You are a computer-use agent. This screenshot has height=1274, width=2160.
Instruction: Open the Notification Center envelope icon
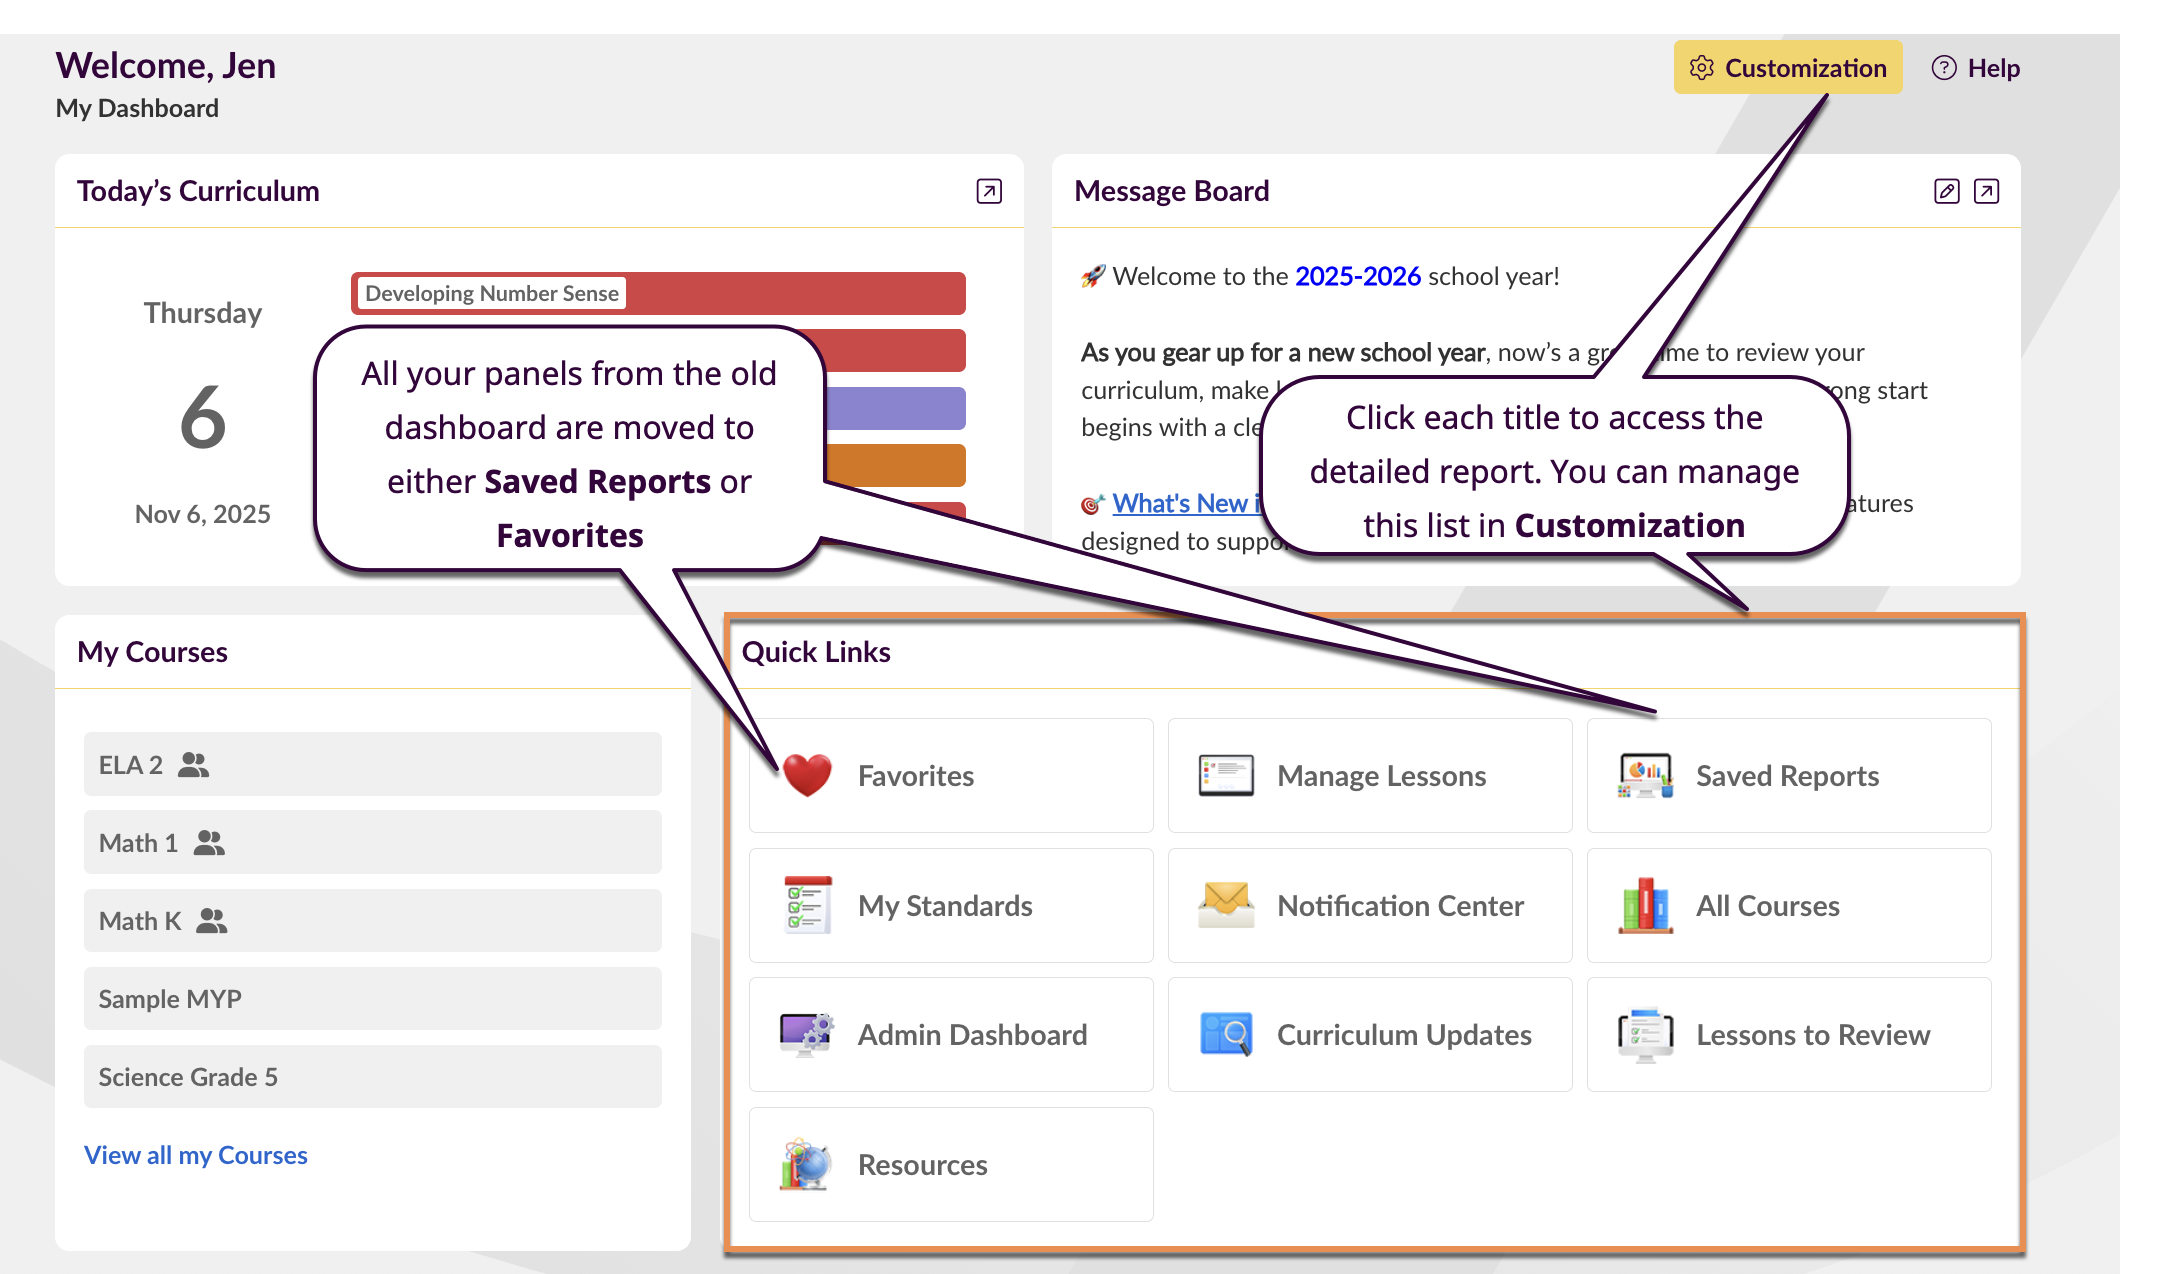coord(1226,905)
